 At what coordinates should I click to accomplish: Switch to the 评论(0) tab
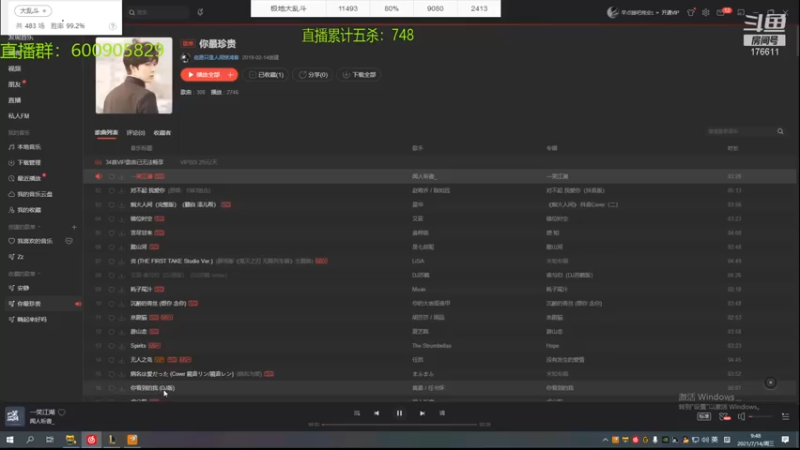click(136, 133)
